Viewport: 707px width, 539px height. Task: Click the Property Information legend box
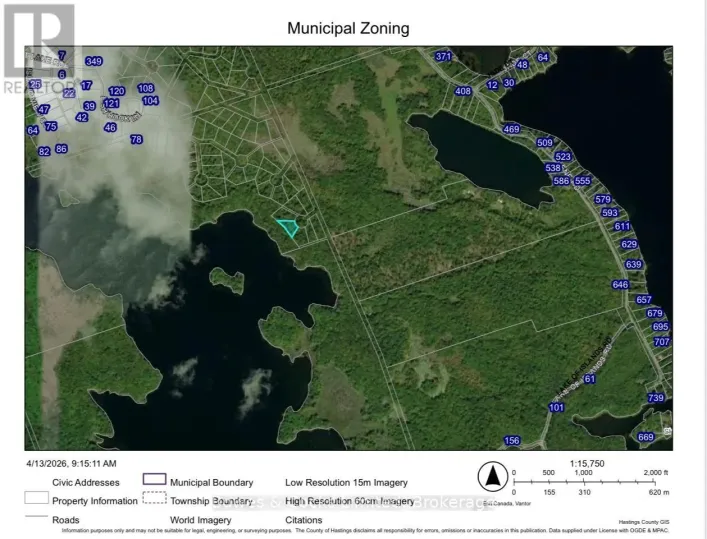click(x=37, y=499)
